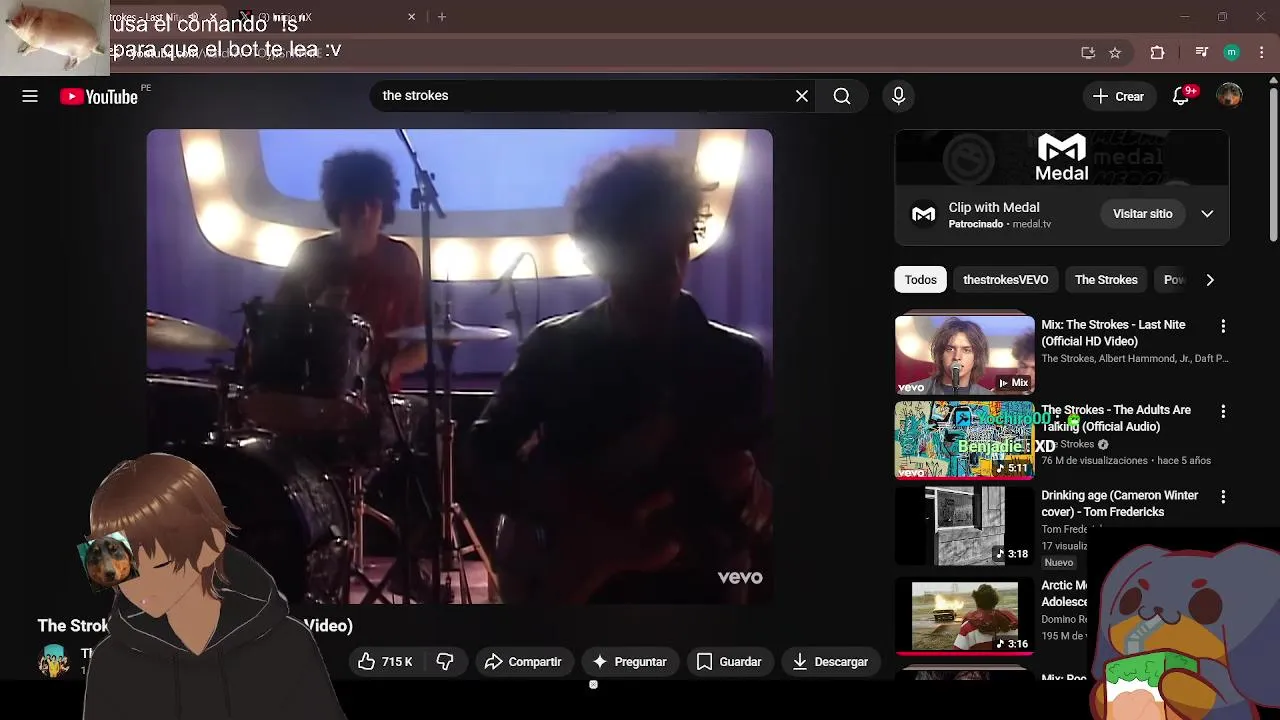1280x720 pixels.
Task: Run search with the magnifier button
Action: click(x=842, y=96)
